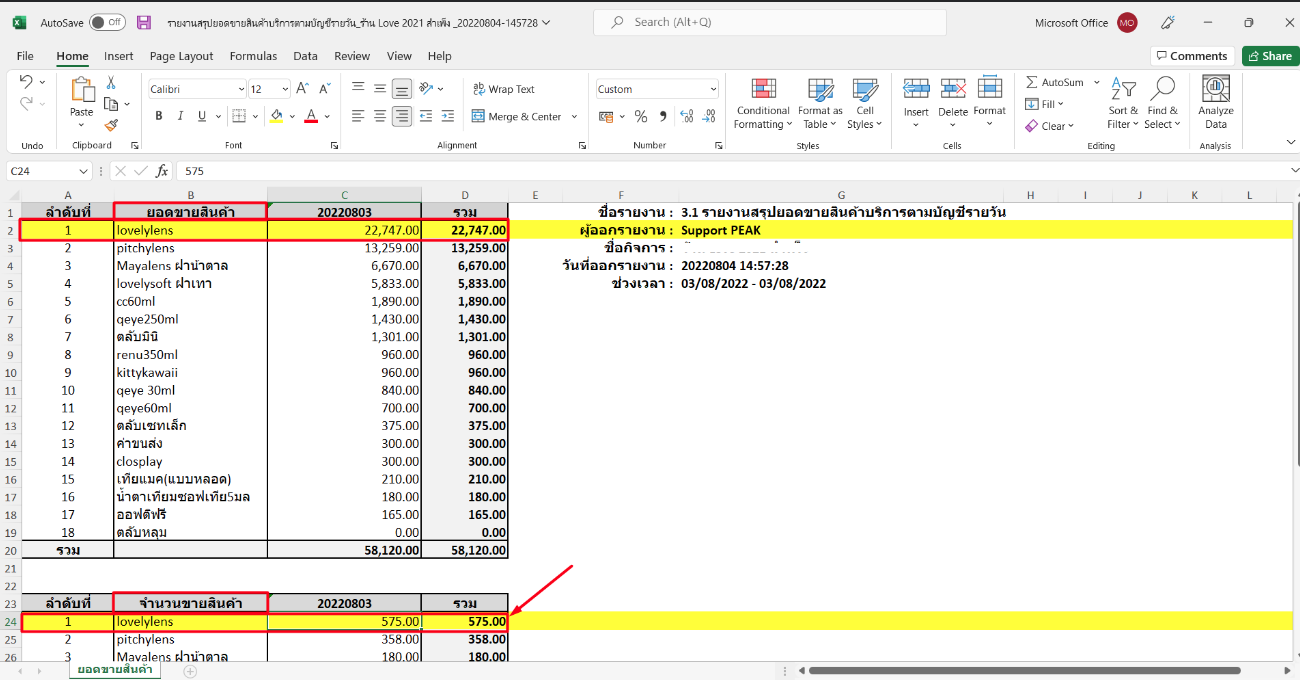
Task: Save the workbook with the Save icon
Action: click(x=144, y=22)
